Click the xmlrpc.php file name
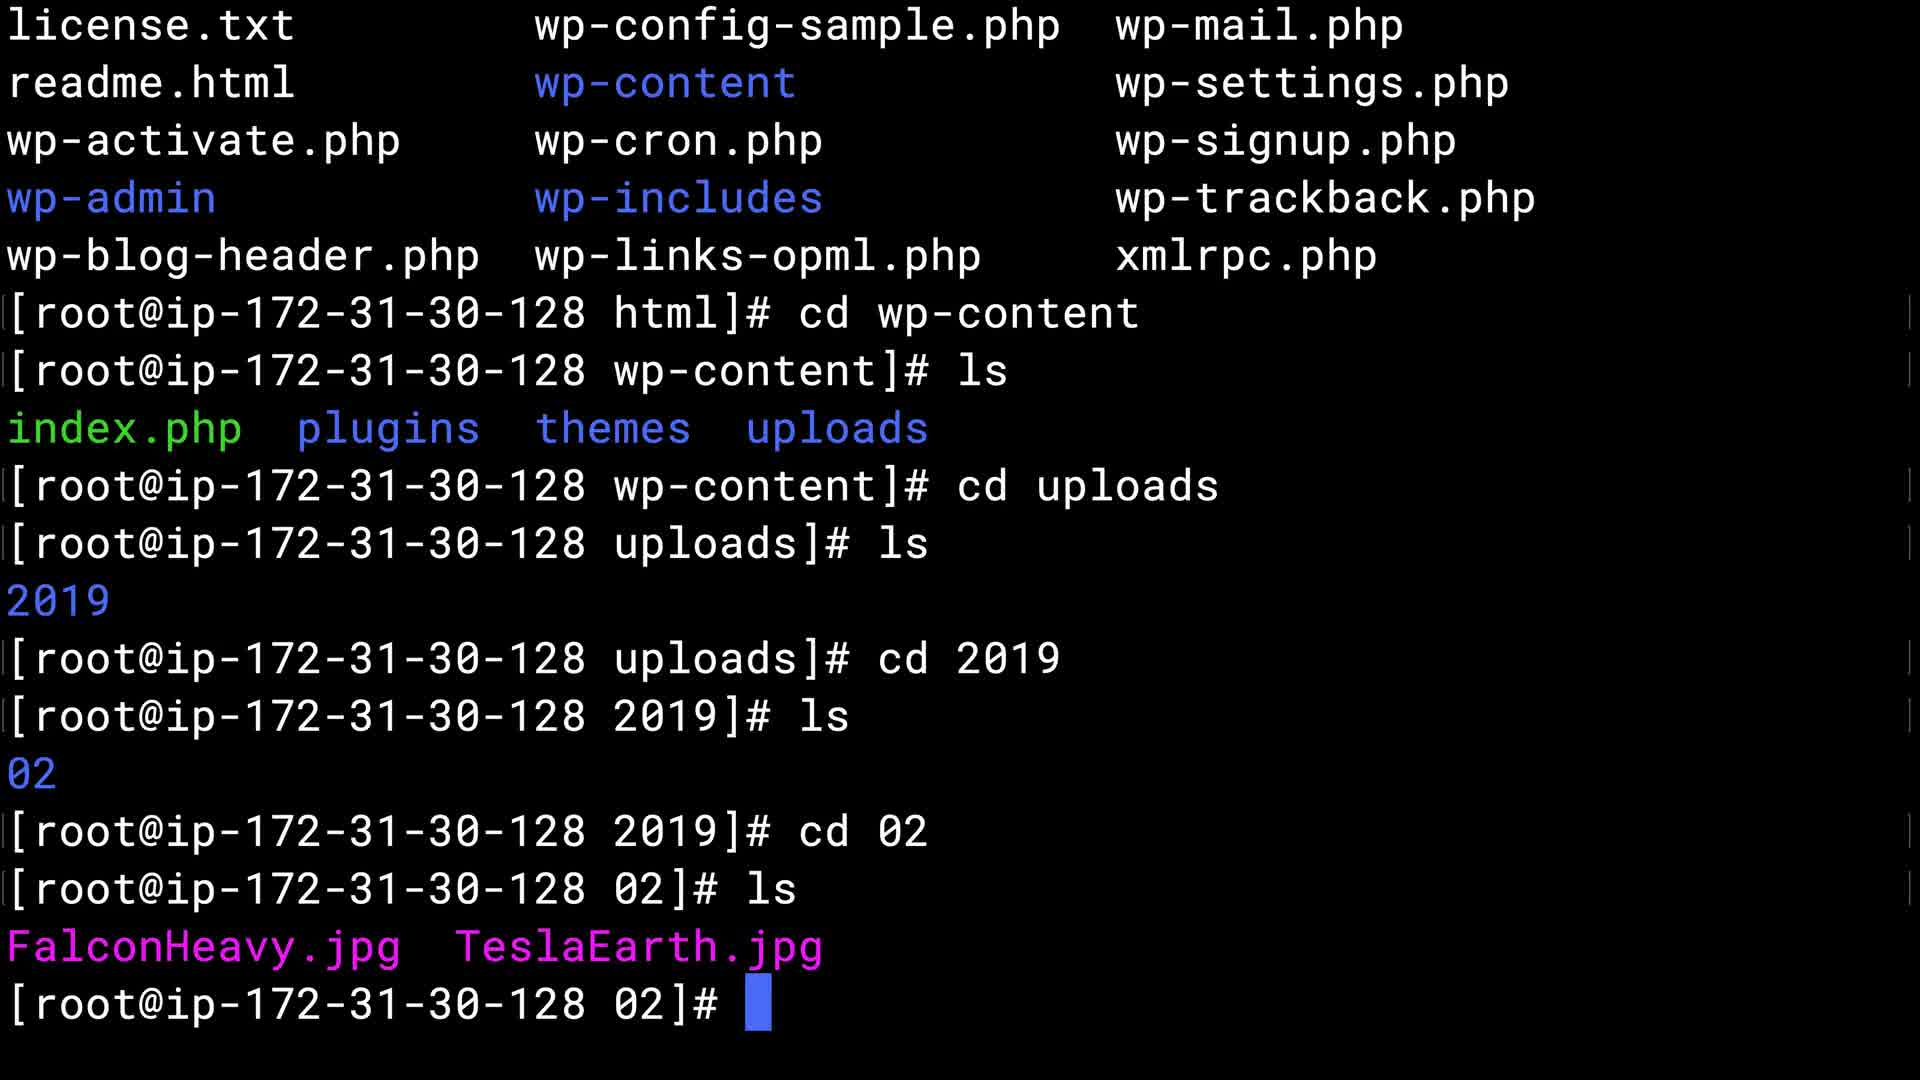The width and height of the screenshot is (1920, 1080). 1246,256
